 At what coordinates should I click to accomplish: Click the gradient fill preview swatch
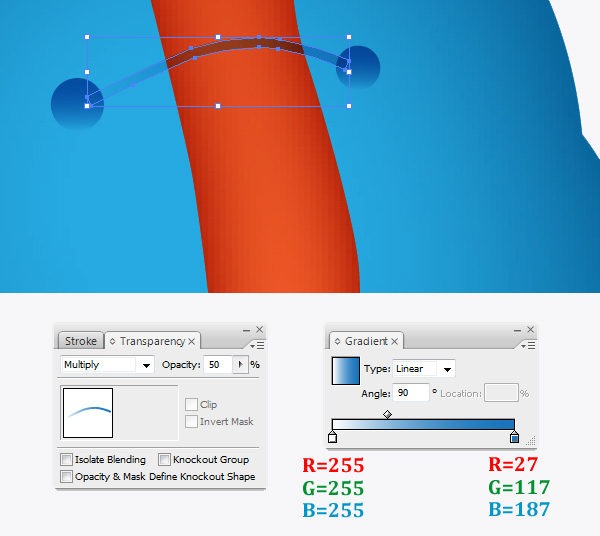pyautogui.click(x=346, y=371)
